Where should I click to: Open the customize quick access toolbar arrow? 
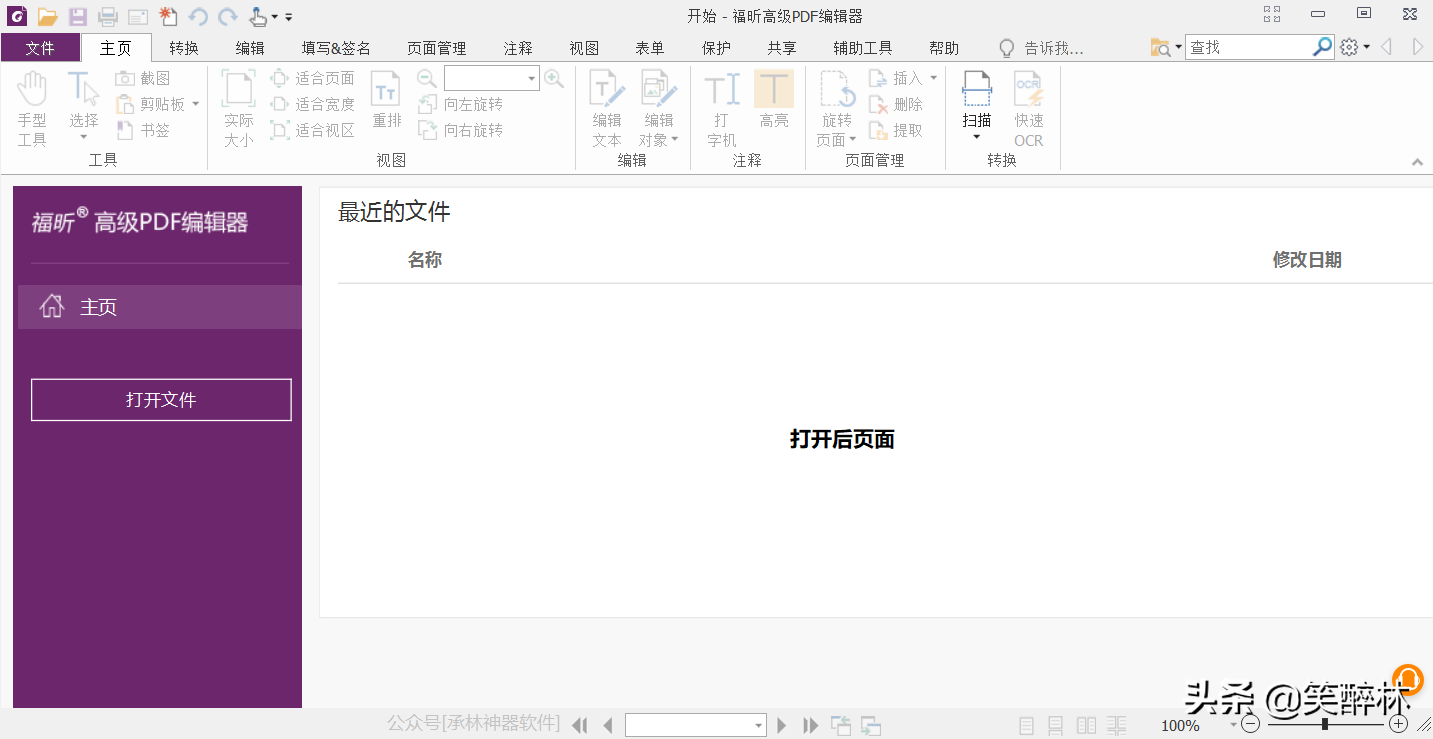coord(289,17)
